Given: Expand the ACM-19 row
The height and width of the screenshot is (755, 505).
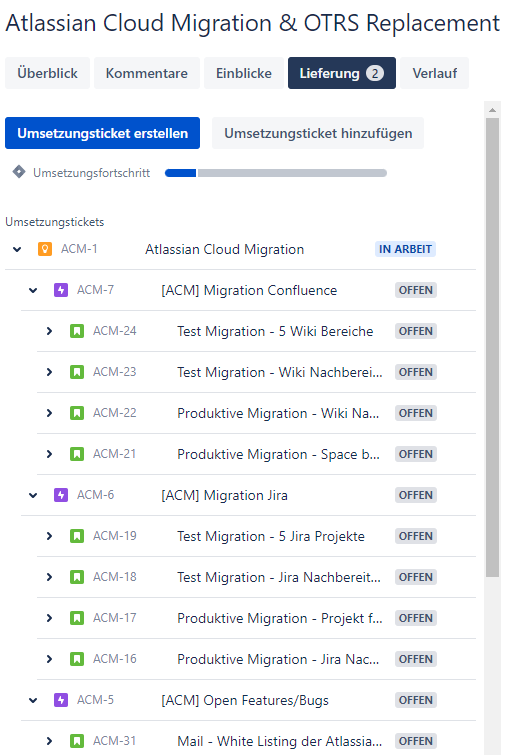Looking at the screenshot, I should (x=49, y=536).
